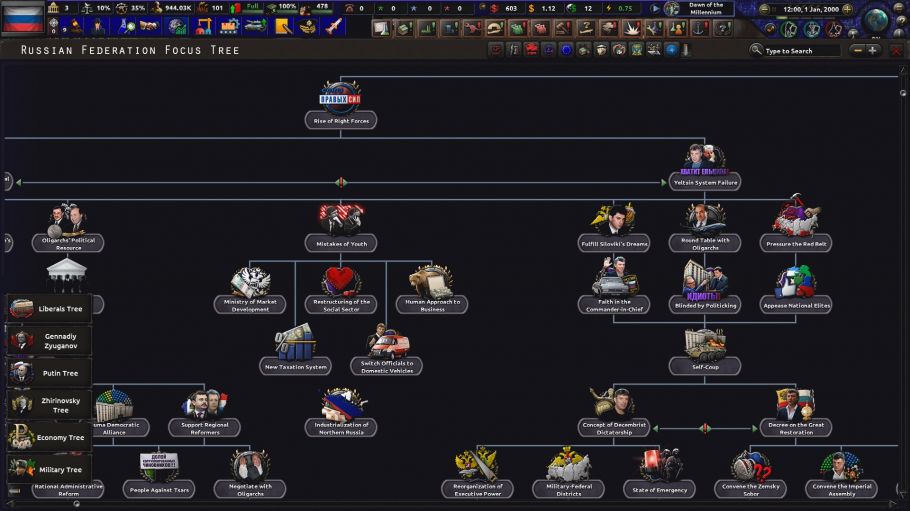Open the officer cap icon
The height and width of the screenshot is (511, 910).
[308, 26]
